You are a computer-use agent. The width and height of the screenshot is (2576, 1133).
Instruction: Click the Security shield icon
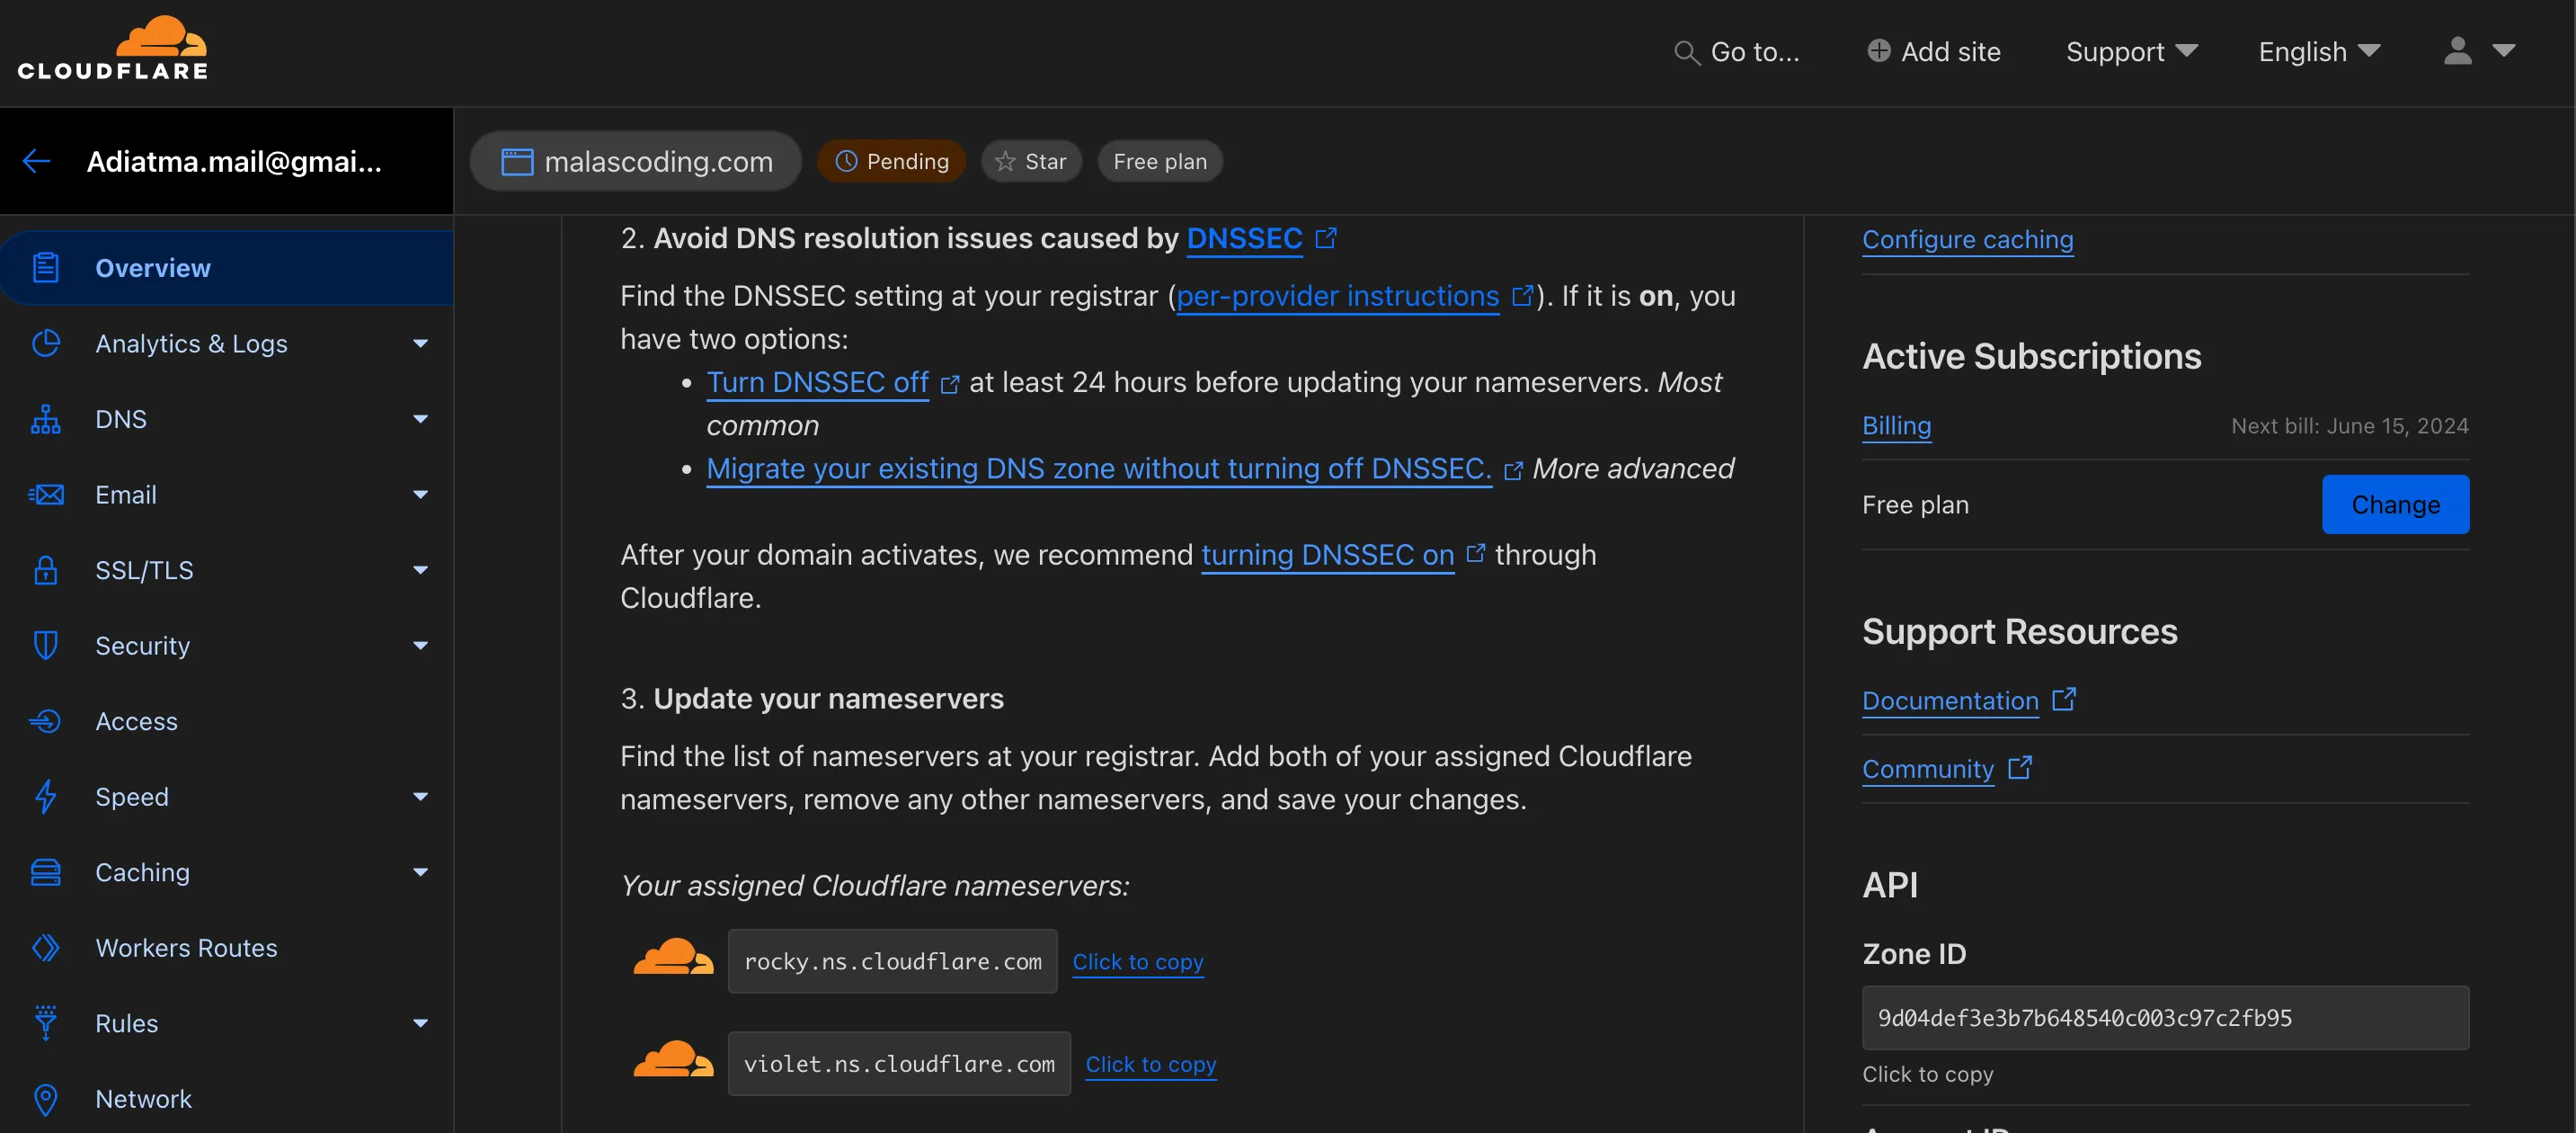[45, 645]
